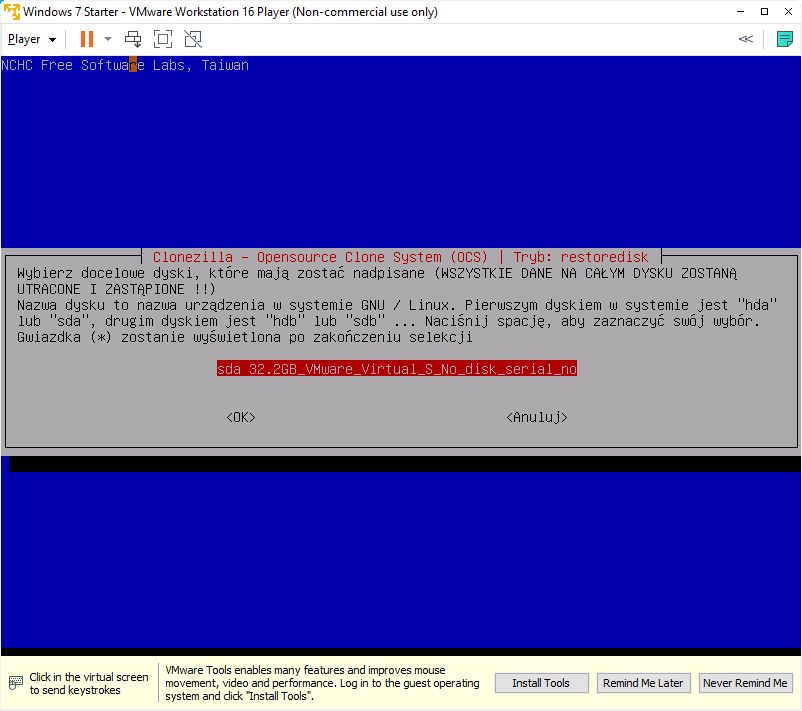Viewport: 802px width, 711px height.
Task: Select sda 32.2GB VMware Virtual disk entry
Action: 396,369
